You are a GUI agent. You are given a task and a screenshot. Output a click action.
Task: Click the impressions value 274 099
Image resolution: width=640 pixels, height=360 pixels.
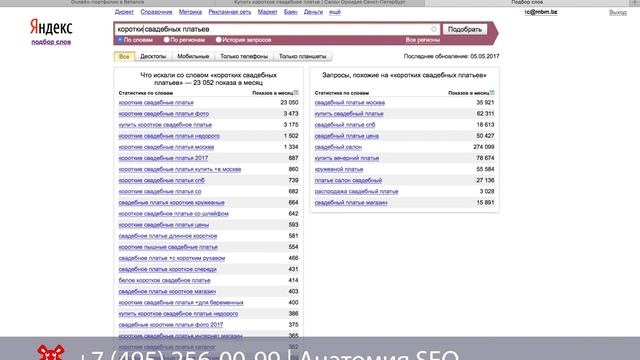(x=484, y=147)
